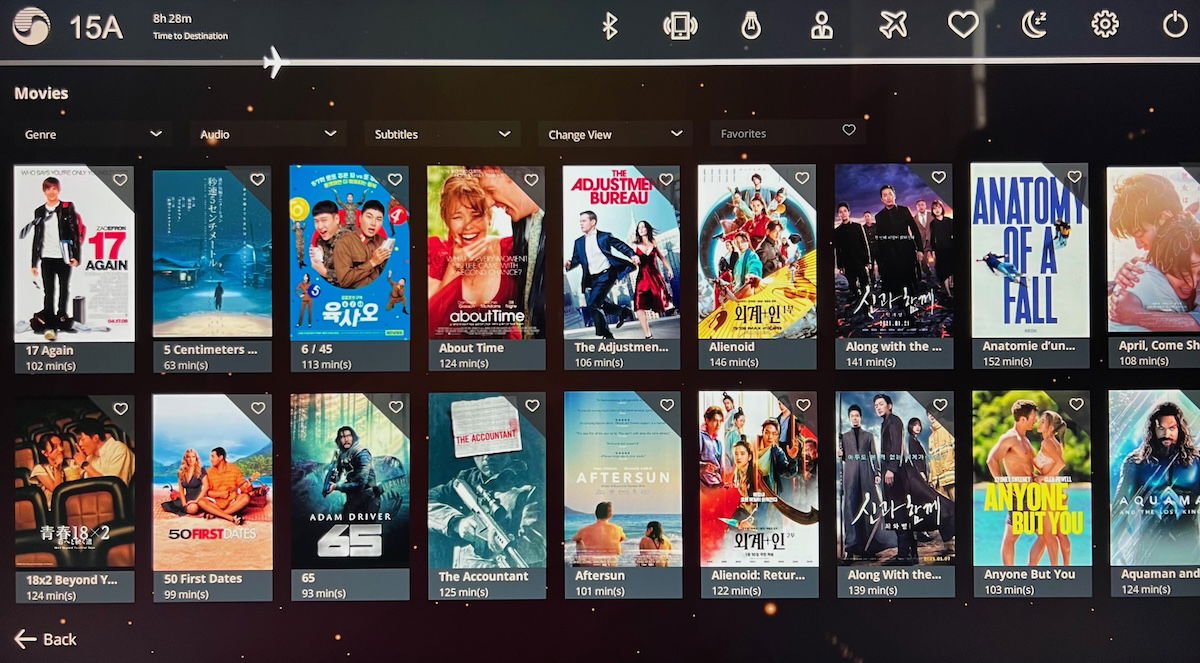Screen dimensions: 1200x663
Task: Turn on the reading light bulb icon
Action: point(751,25)
